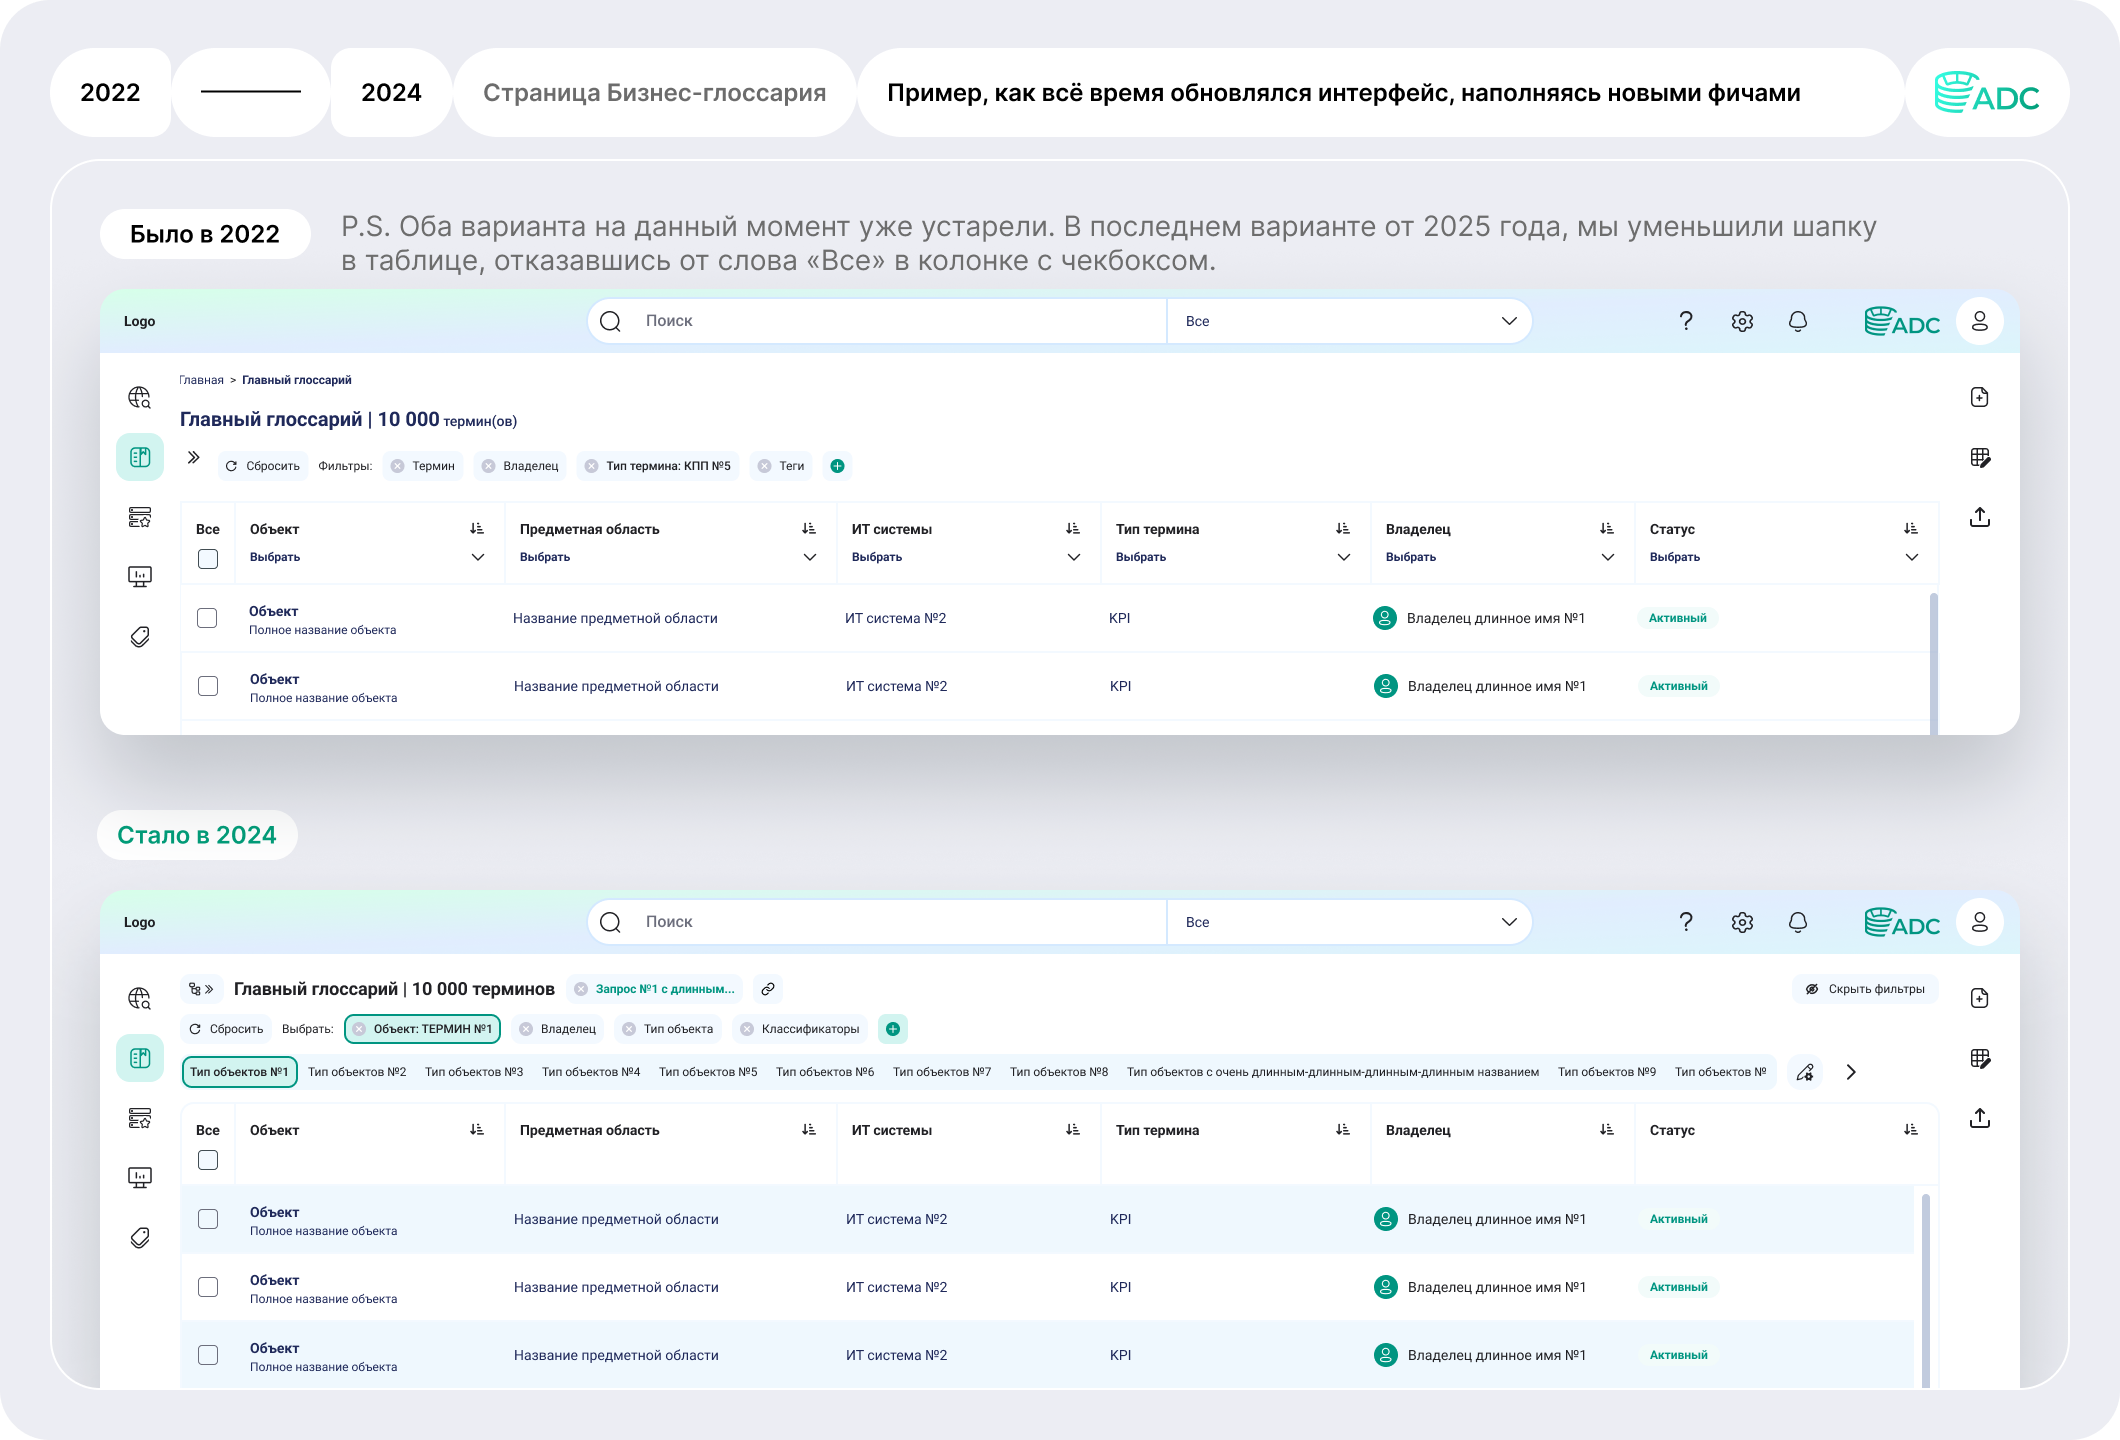
Task: Click export upload icon on 2024 panel right rail
Action: [x=1980, y=1118]
